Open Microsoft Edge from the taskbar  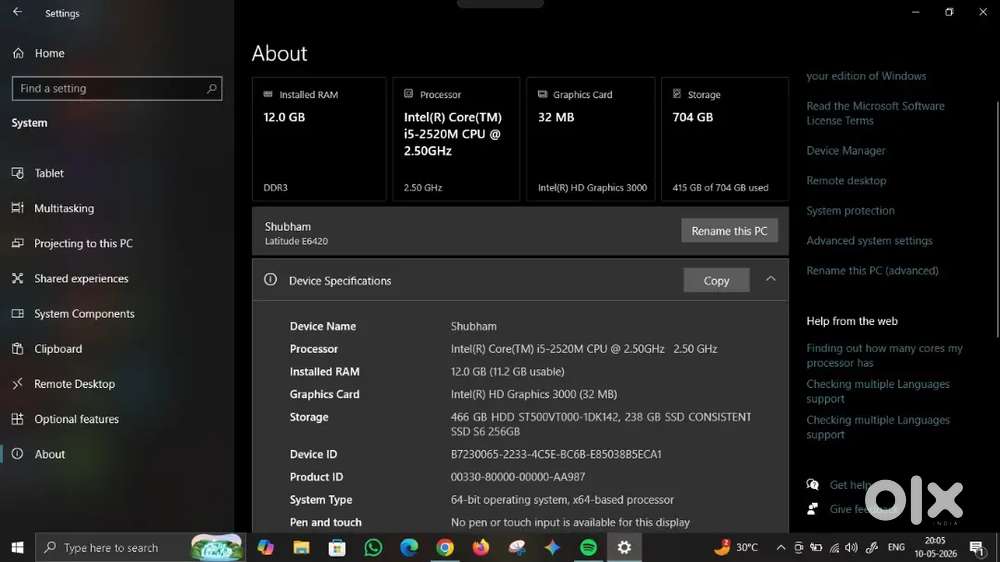pos(409,547)
